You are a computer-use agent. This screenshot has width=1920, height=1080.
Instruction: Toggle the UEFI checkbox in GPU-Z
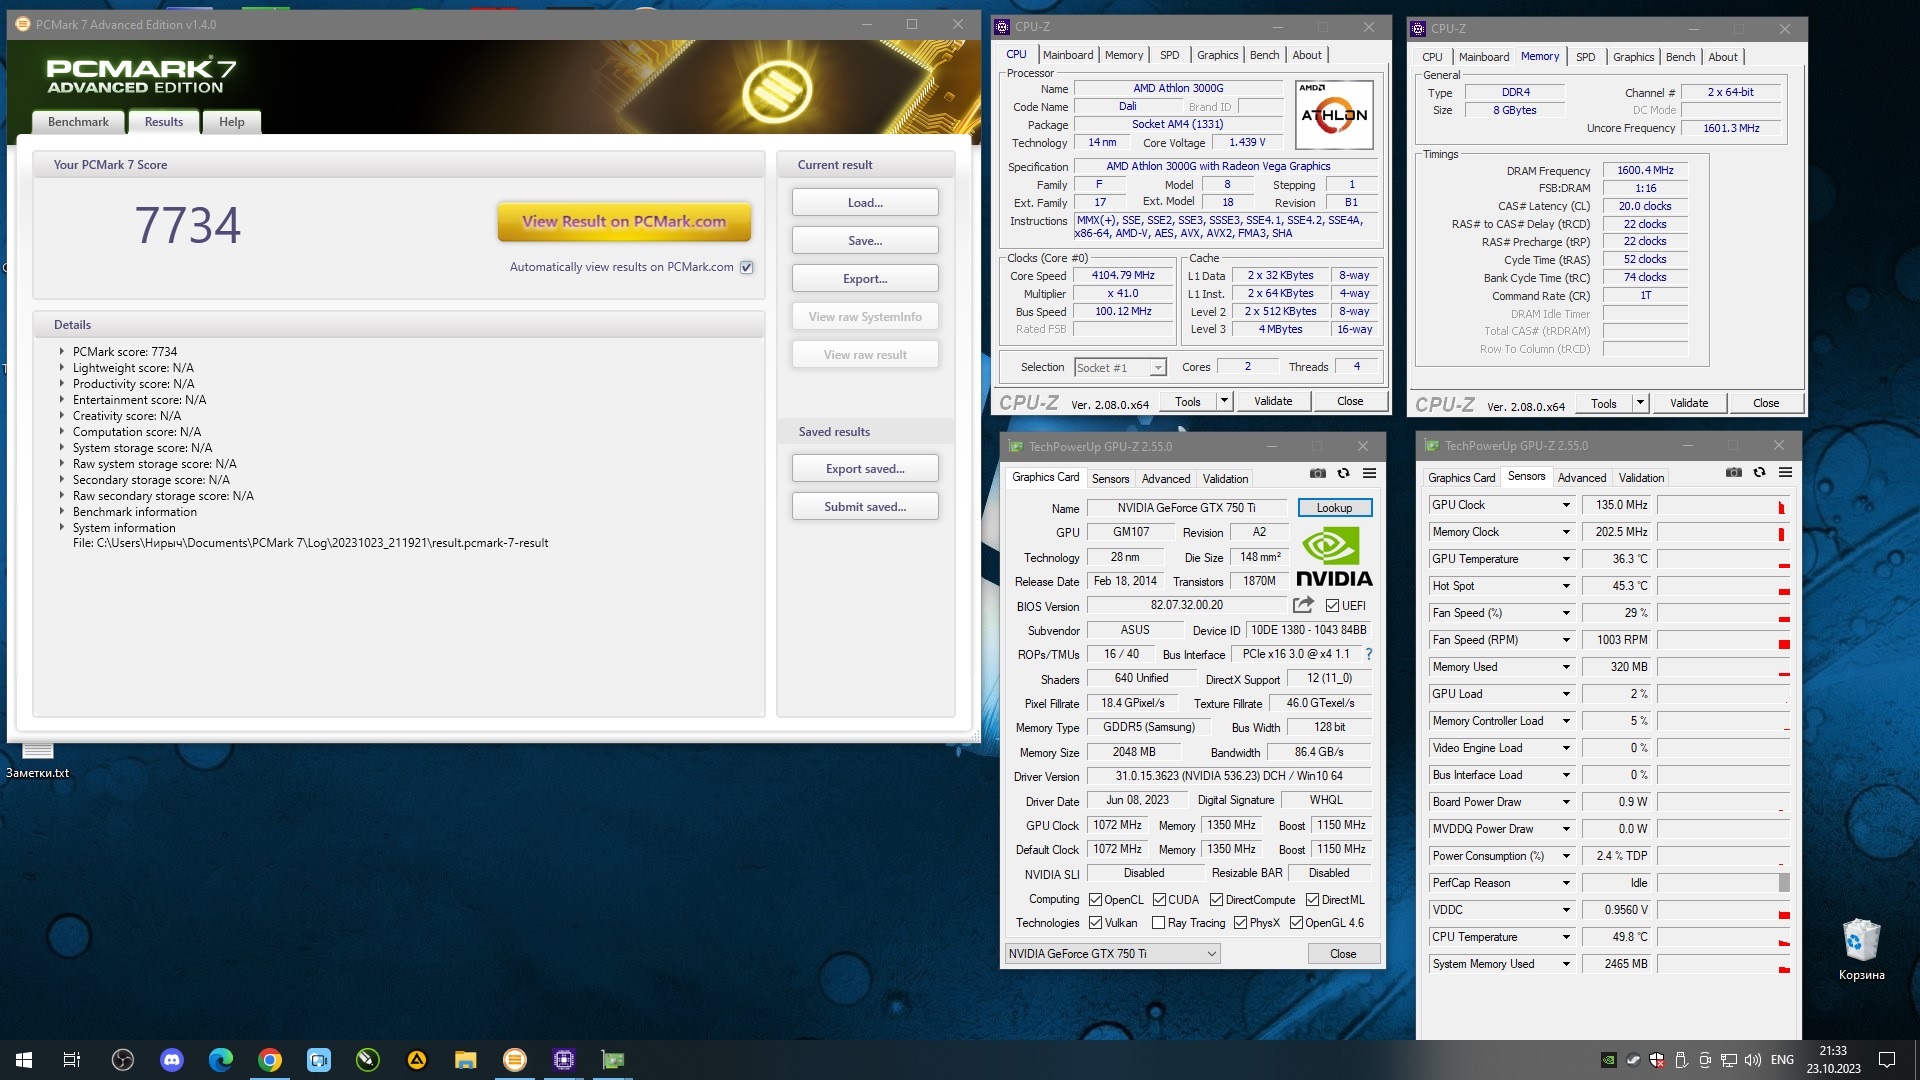[x=1332, y=605]
